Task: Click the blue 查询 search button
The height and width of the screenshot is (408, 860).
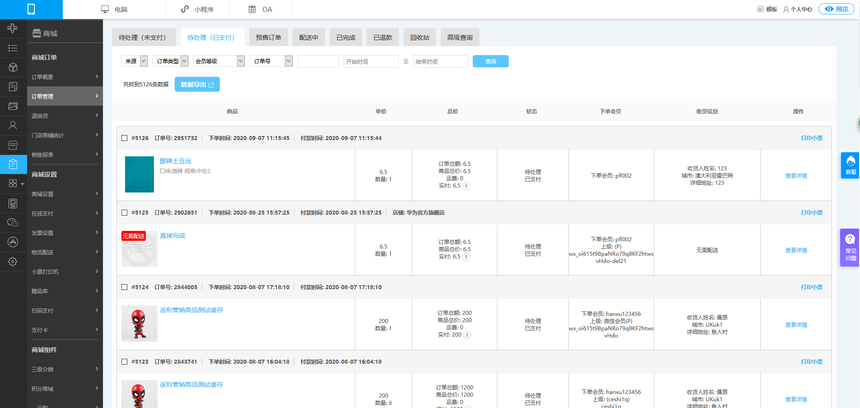Action: pyautogui.click(x=490, y=61)
